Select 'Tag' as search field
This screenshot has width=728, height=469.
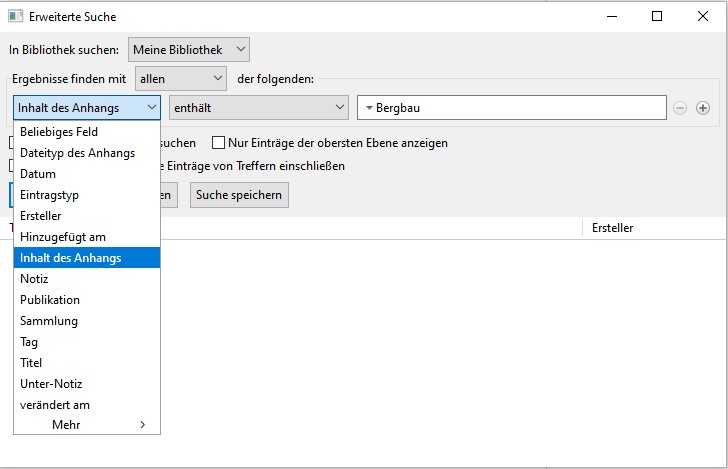click(x=29, y=342)
